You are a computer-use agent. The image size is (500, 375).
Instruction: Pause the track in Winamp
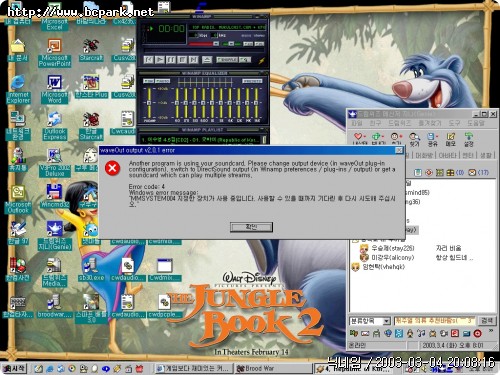point(171,60)
